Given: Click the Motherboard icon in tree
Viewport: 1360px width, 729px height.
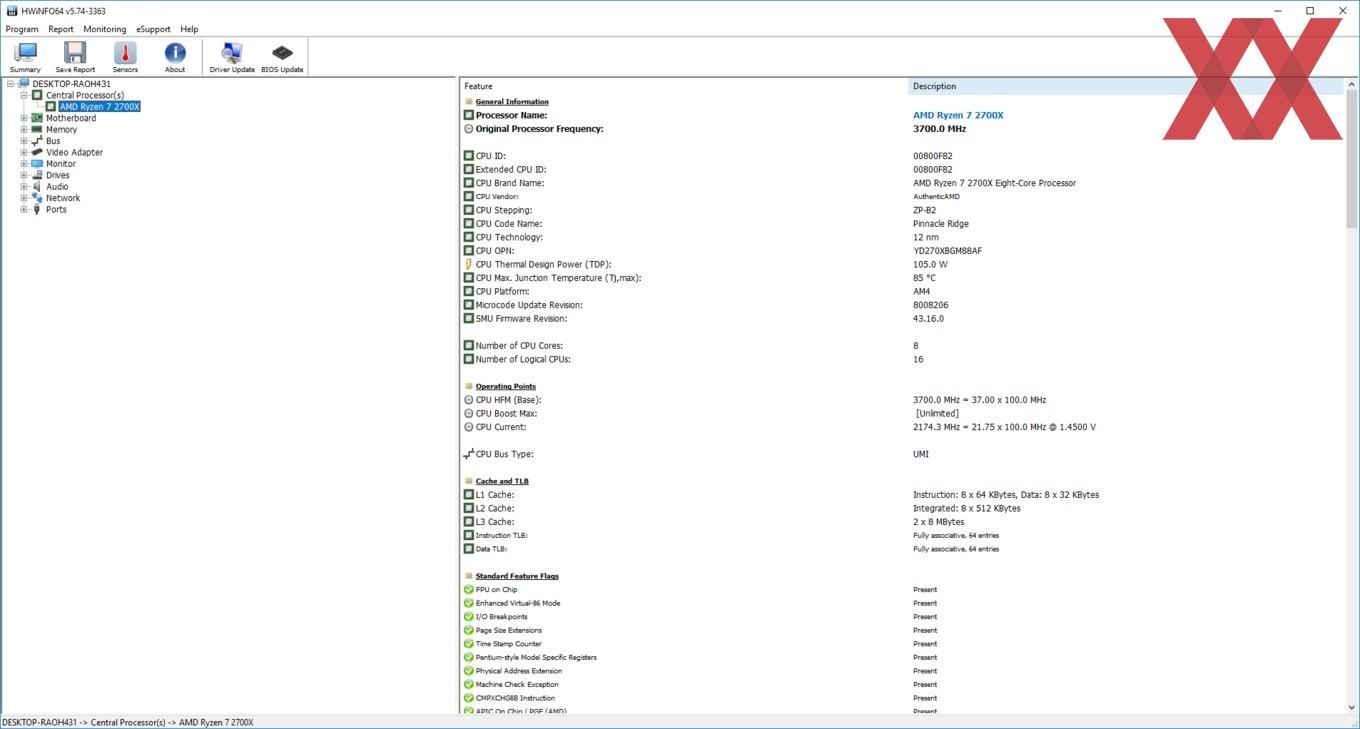Looking at the screenshot, I should [x=37, y=118].
